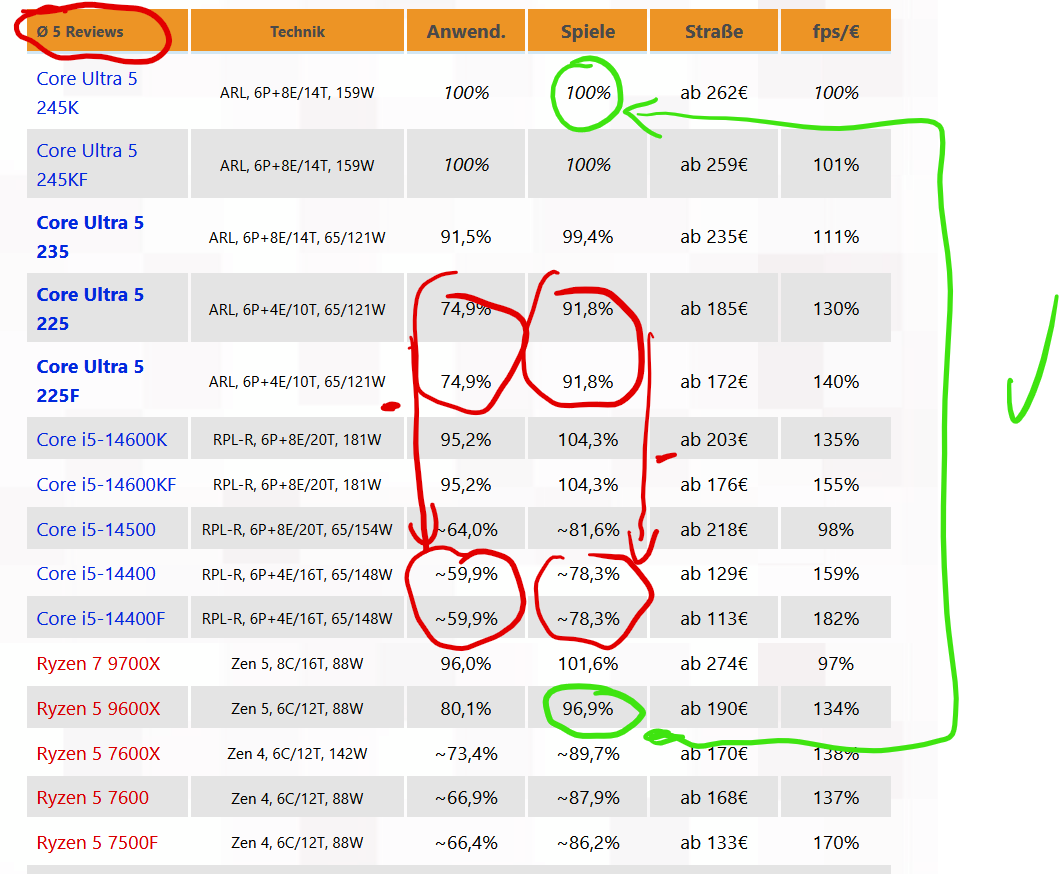Screen dimensions: 1060x874
Task: Select the Technik text Zen 5, 8C/16T, 88W
Action: [297, 664]
